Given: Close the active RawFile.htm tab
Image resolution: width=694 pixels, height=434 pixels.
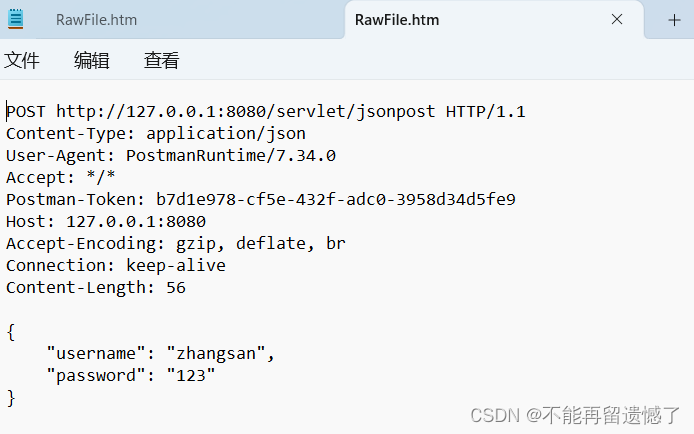Looking at the screenshot, I should (x=617, y=19).
